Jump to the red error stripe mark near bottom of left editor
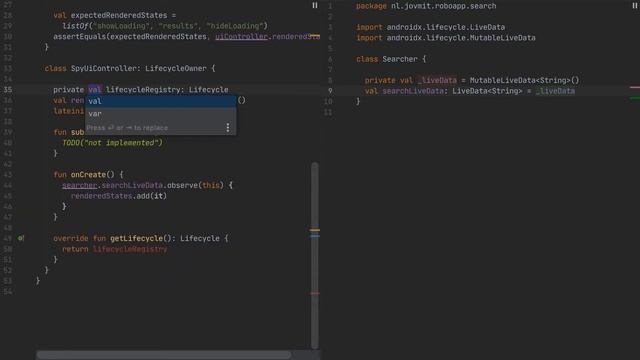This screenshot has width=640, height=360. [x=315, y=293]
